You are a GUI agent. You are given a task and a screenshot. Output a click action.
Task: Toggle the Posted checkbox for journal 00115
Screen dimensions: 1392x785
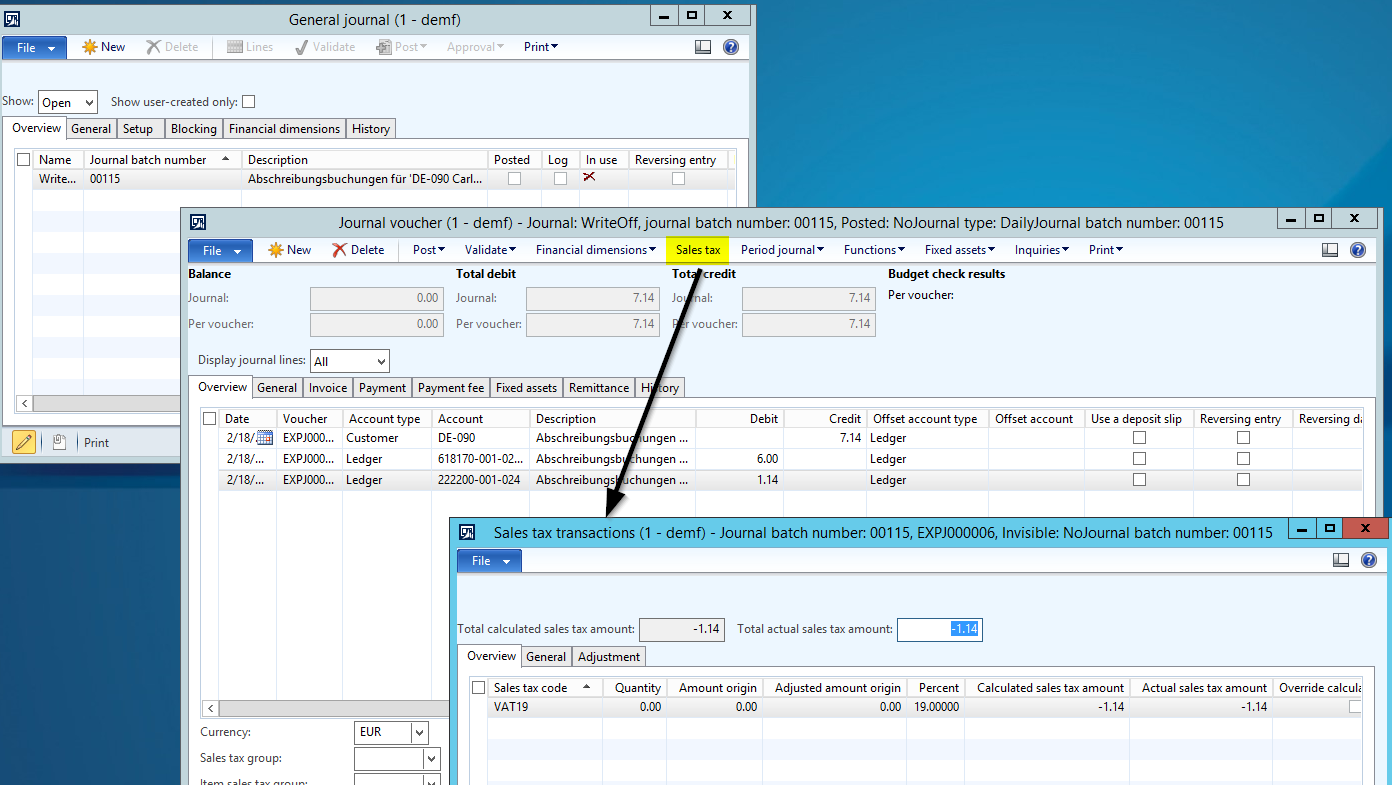514,179
